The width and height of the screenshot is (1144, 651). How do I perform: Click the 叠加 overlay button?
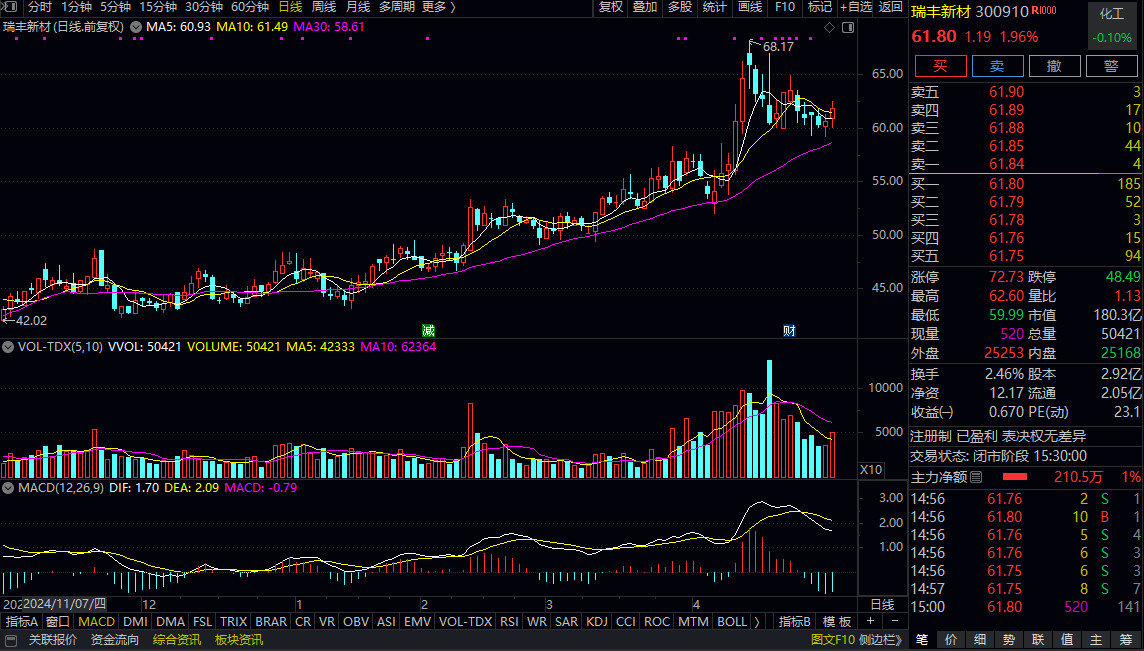[x=645, y=7]
